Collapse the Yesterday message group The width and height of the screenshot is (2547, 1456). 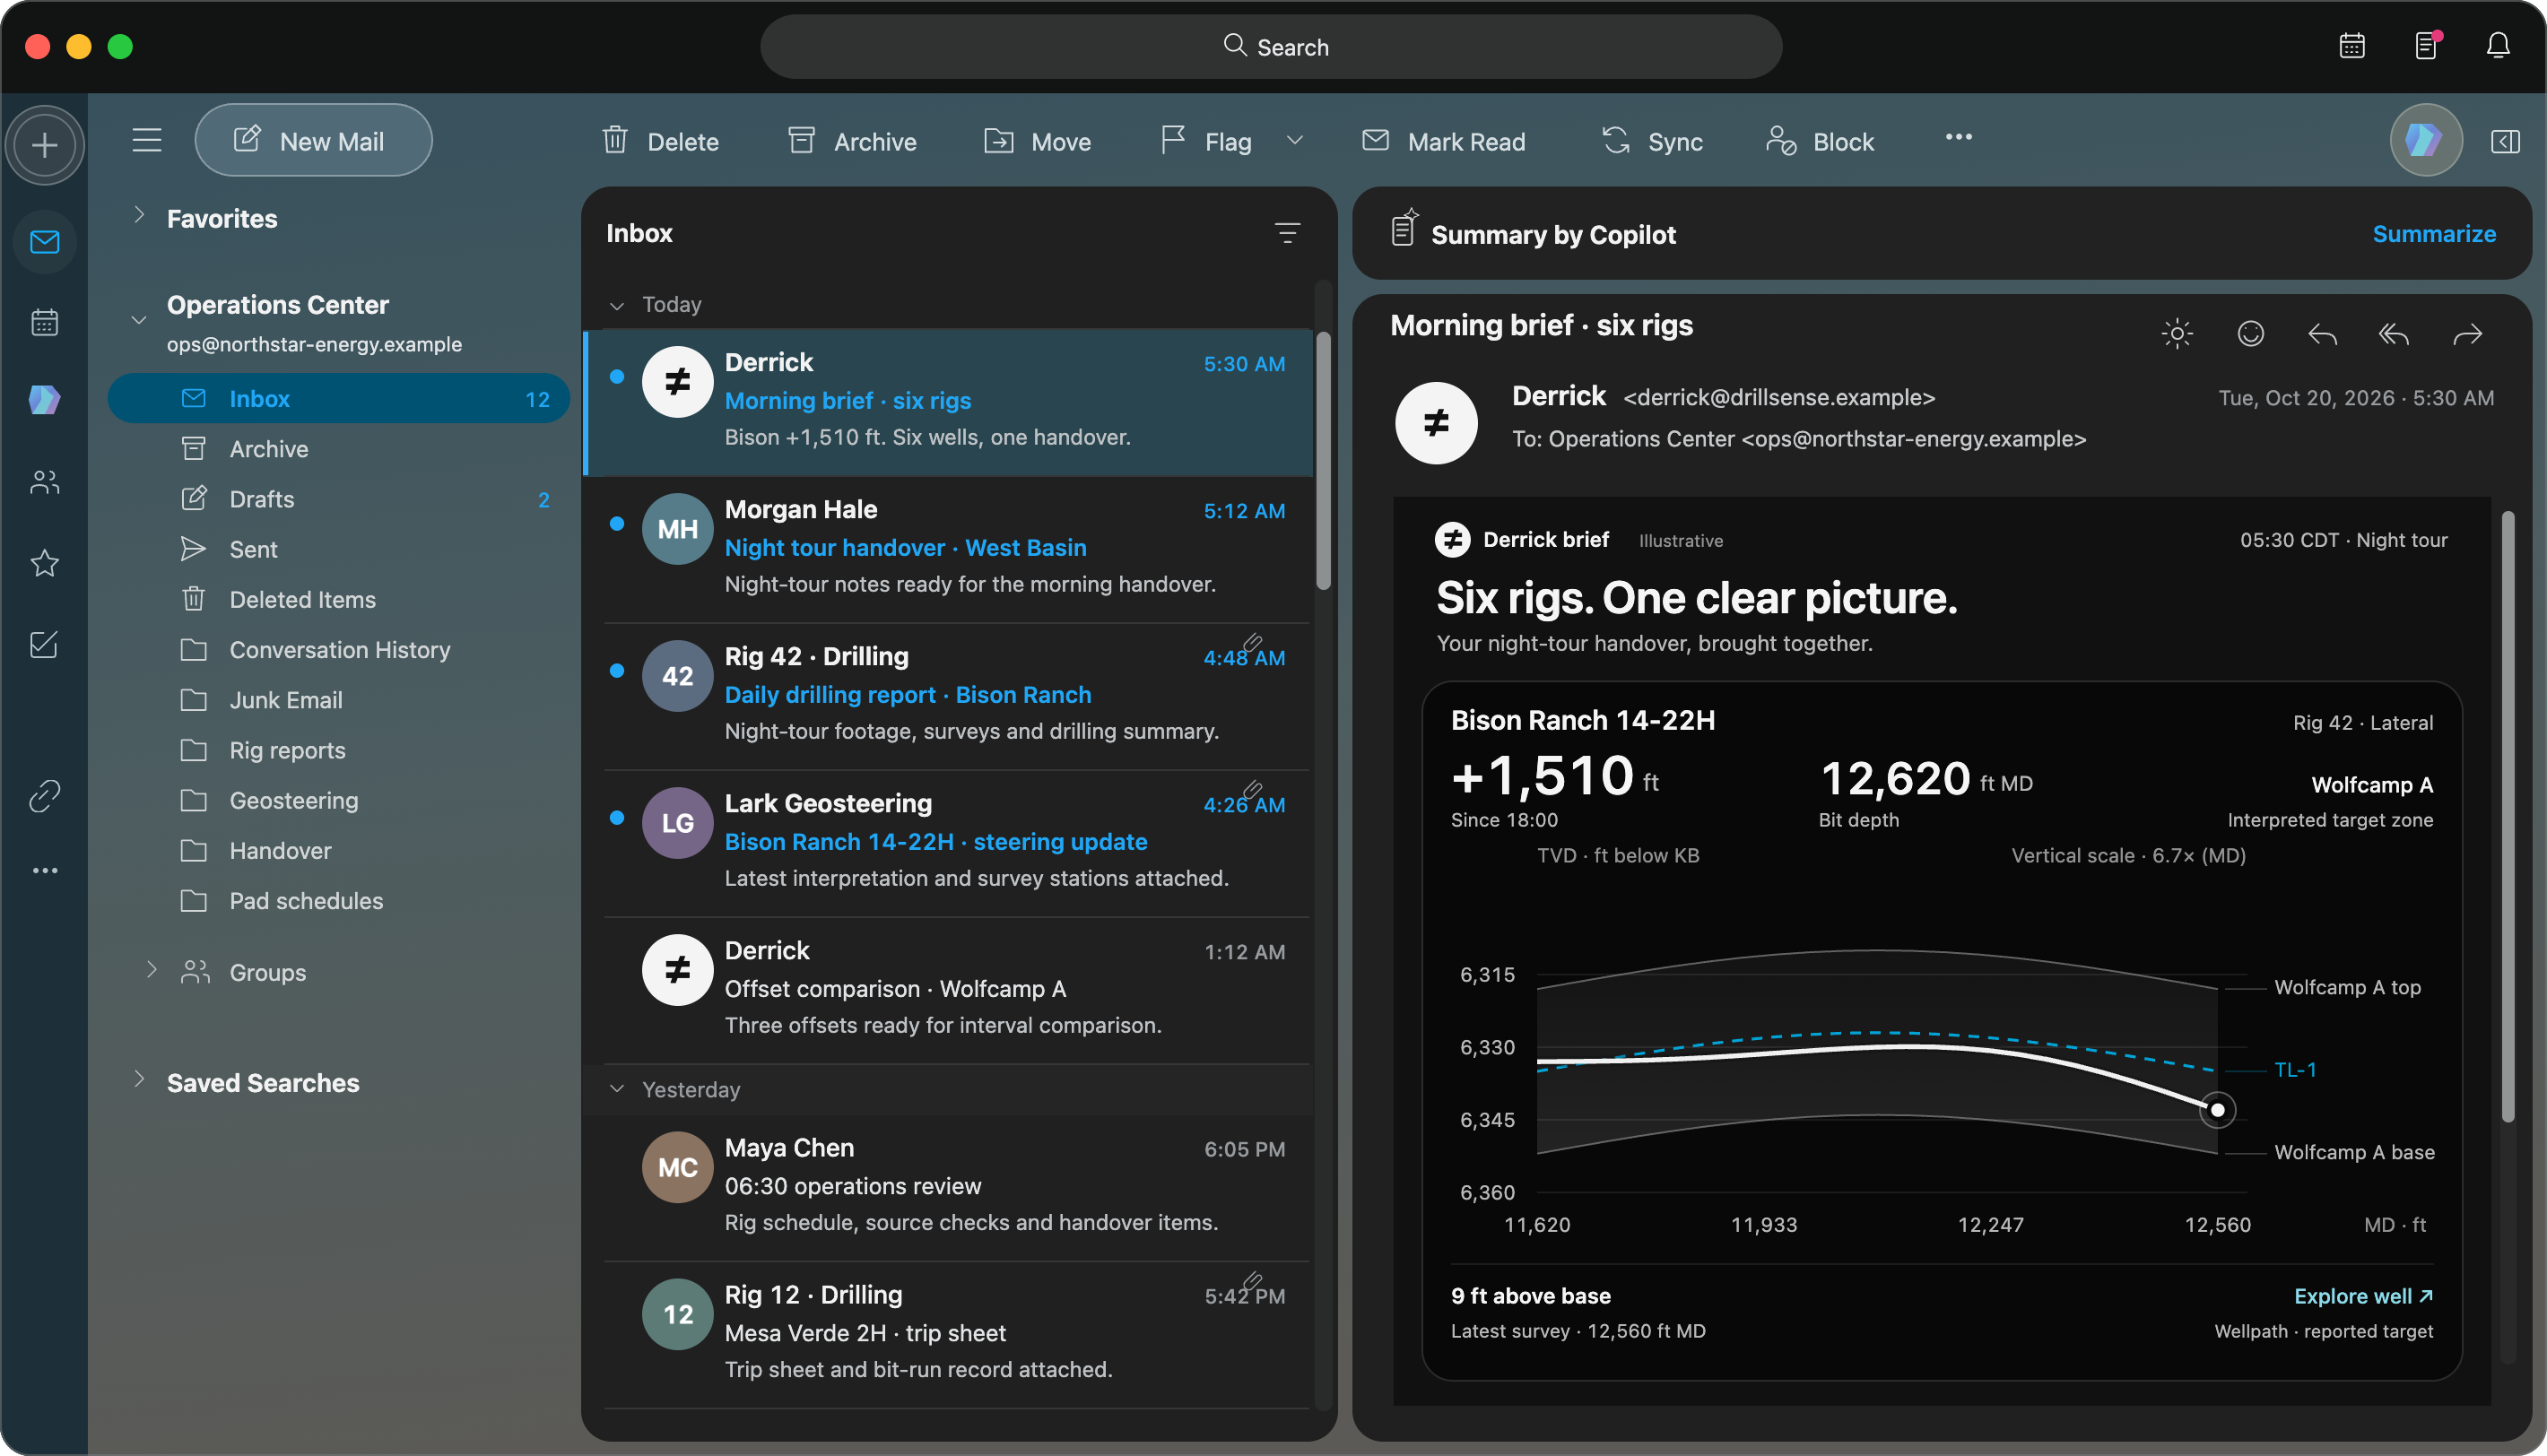click(x=617, y=1089)
